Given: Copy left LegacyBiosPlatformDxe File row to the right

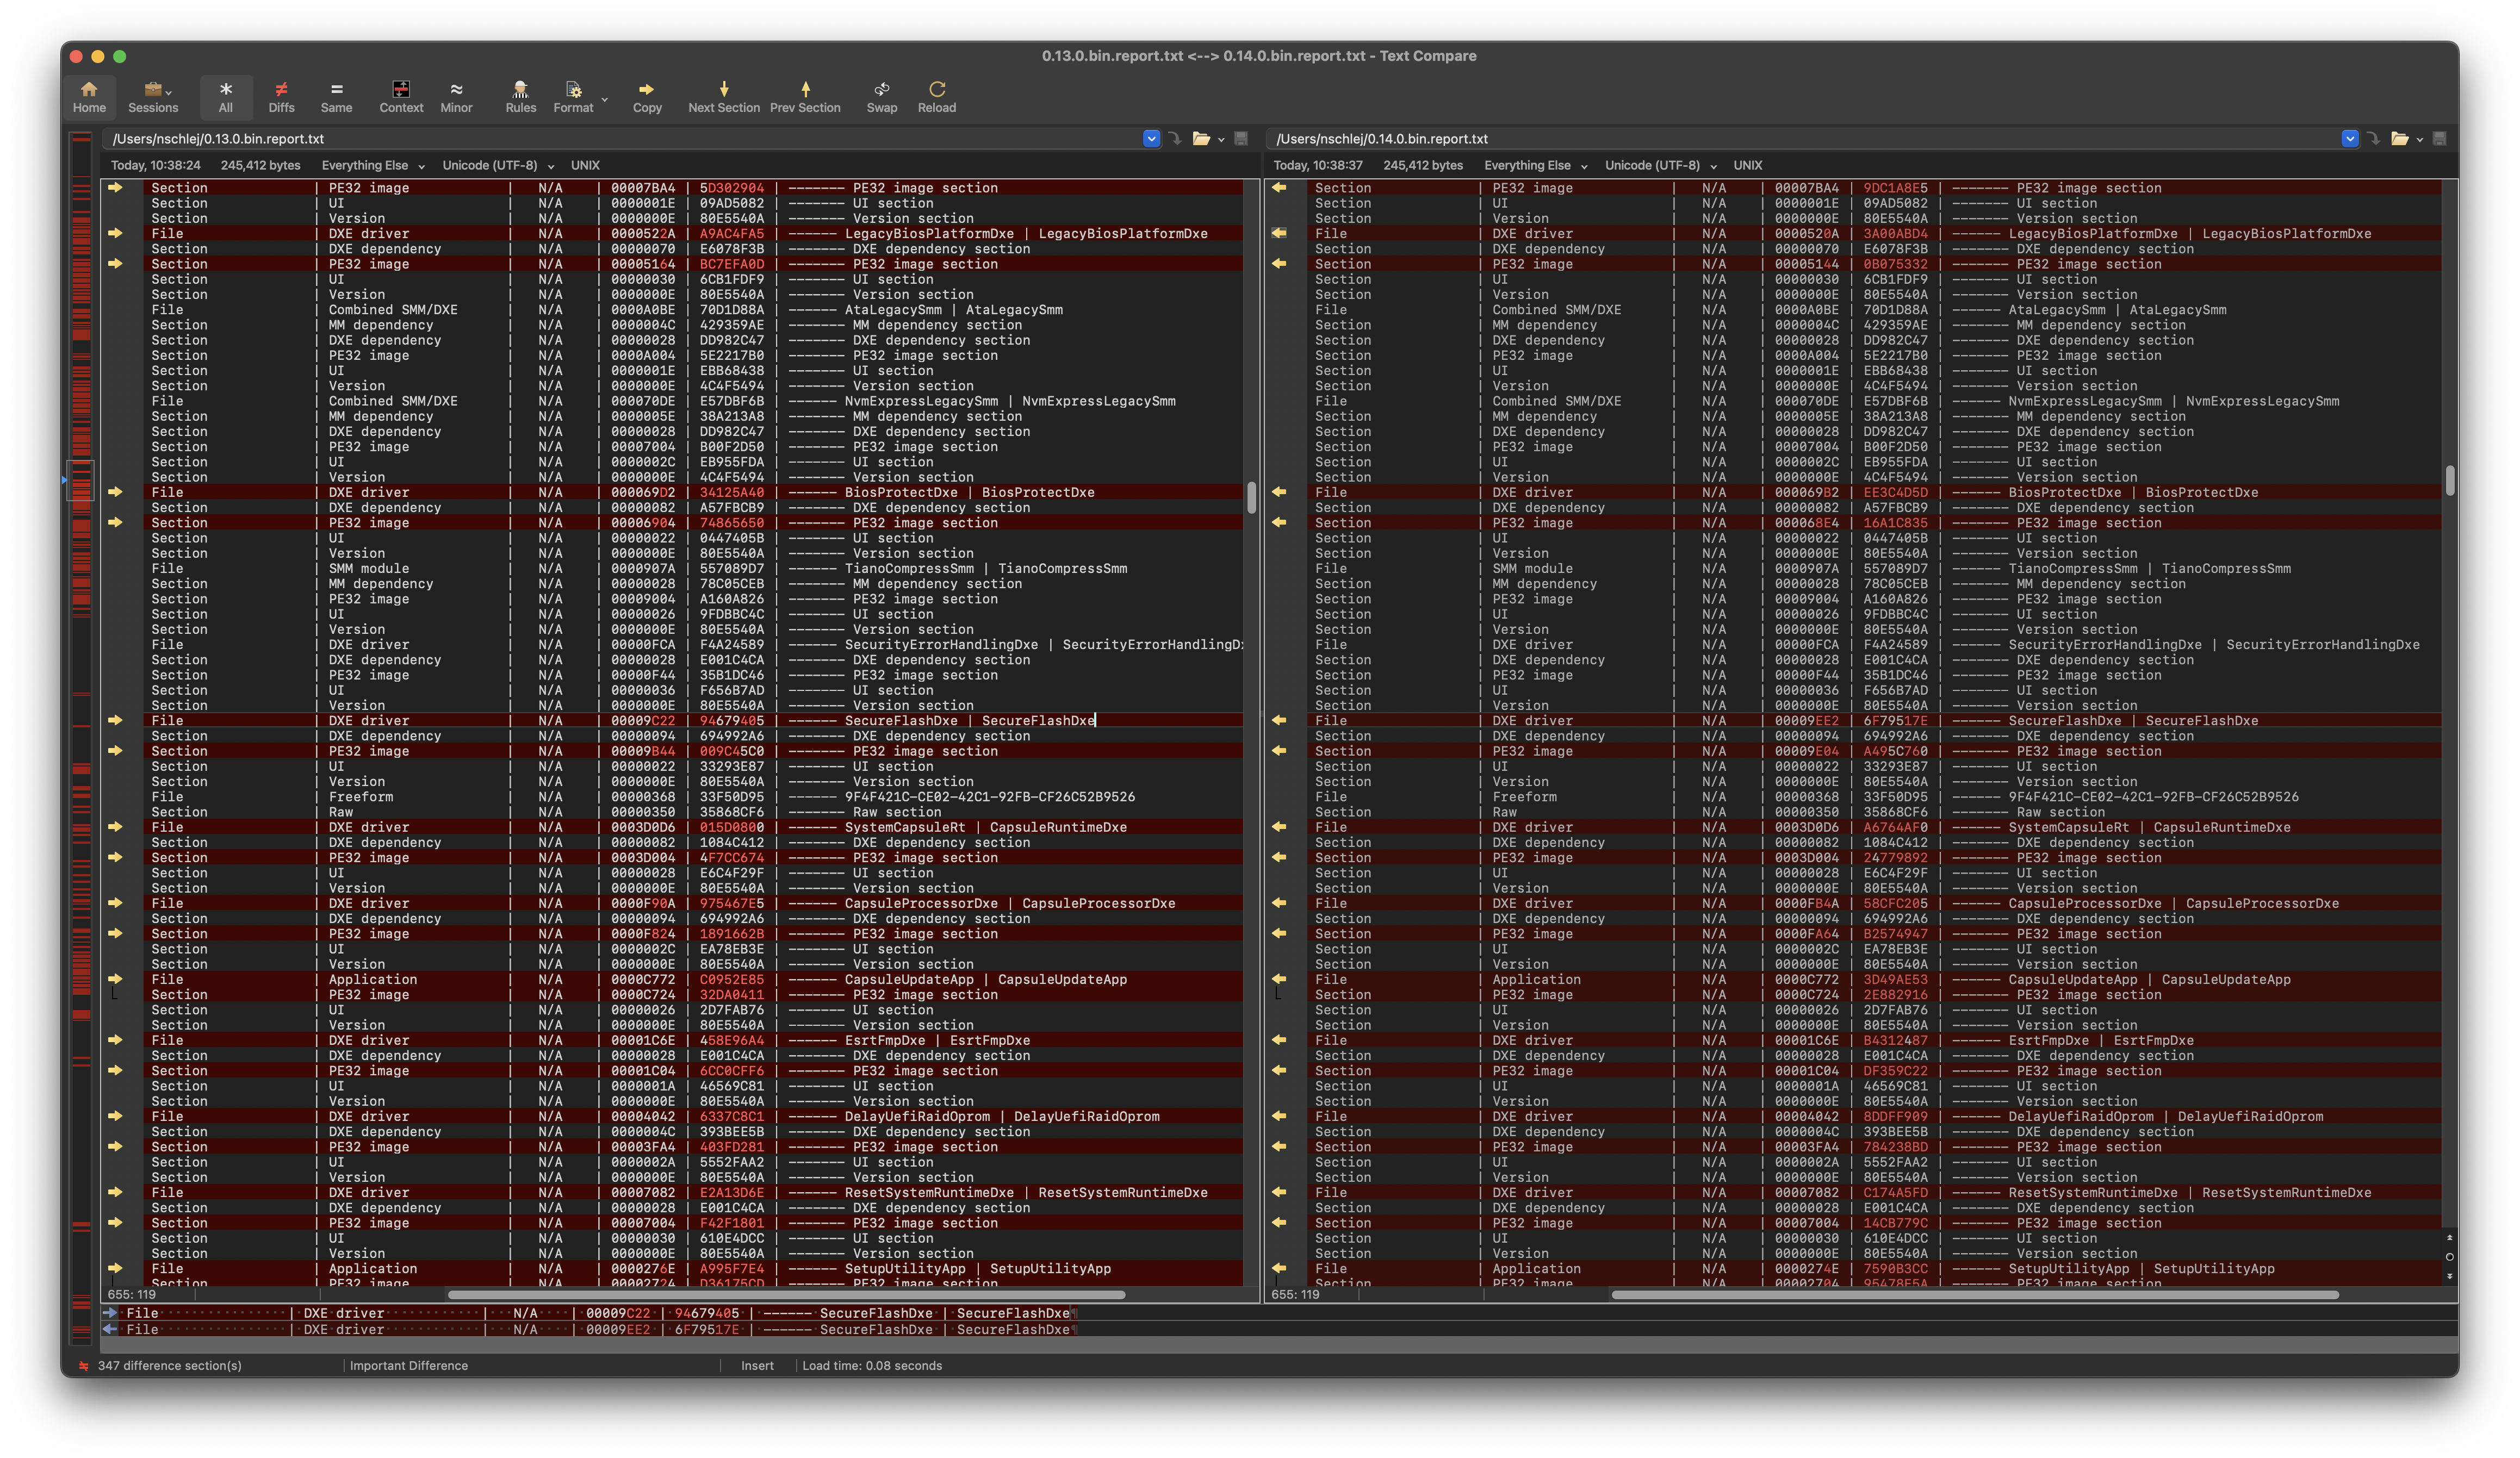Looking at the screenshot, I should click(115, 233).
